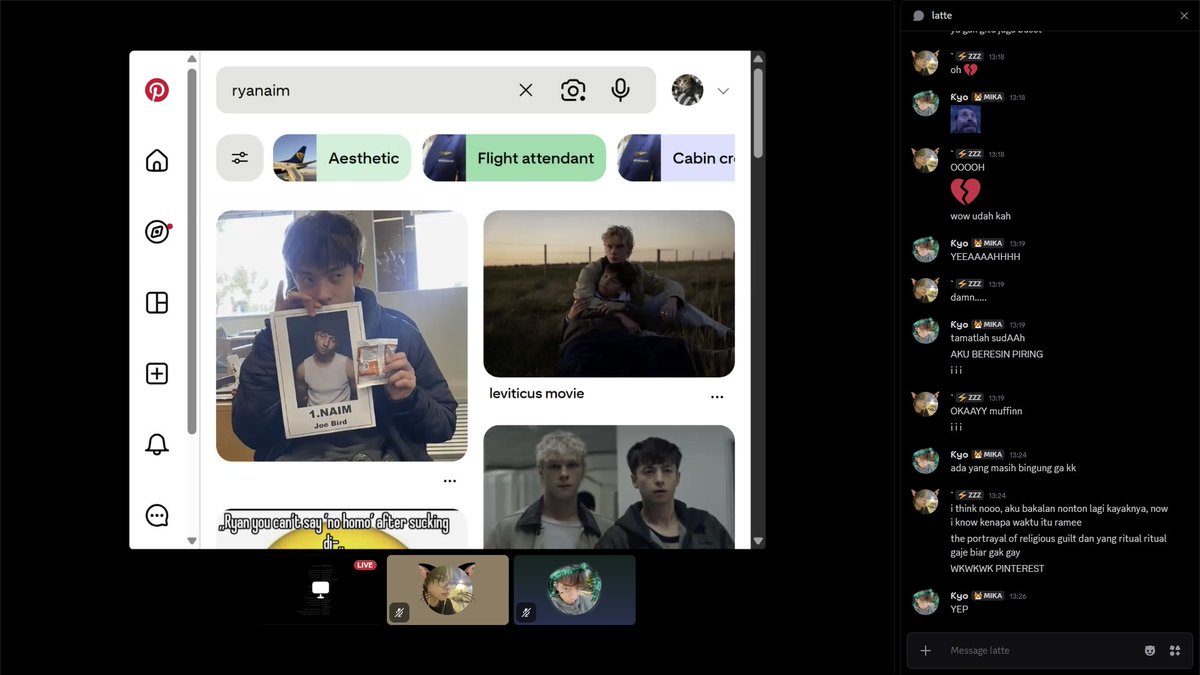
Task: Click scroll-down arrow on Pinterest sidebar scrollbar
Action: pos(192,541)
